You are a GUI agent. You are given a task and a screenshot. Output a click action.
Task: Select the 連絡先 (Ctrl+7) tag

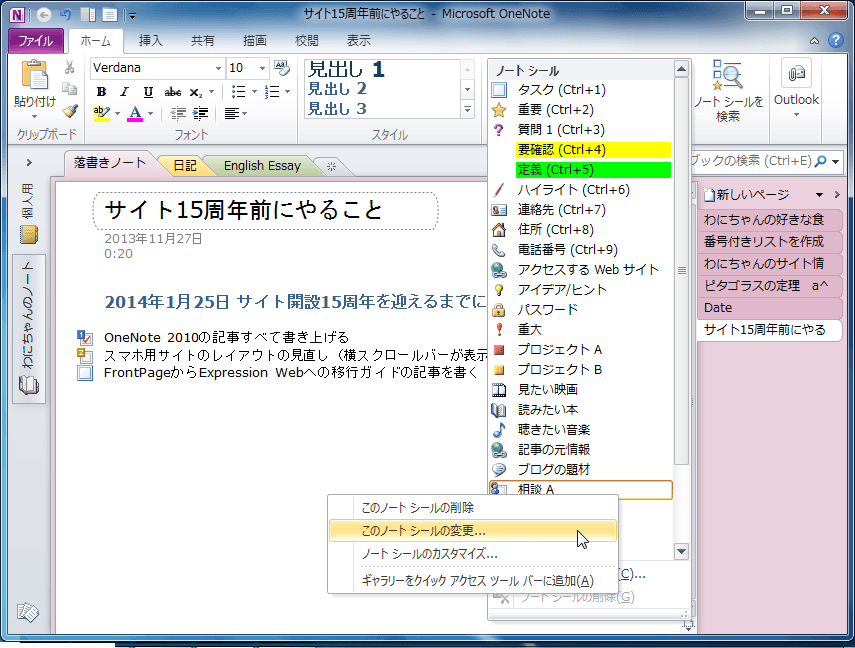[x=581, y=210]
